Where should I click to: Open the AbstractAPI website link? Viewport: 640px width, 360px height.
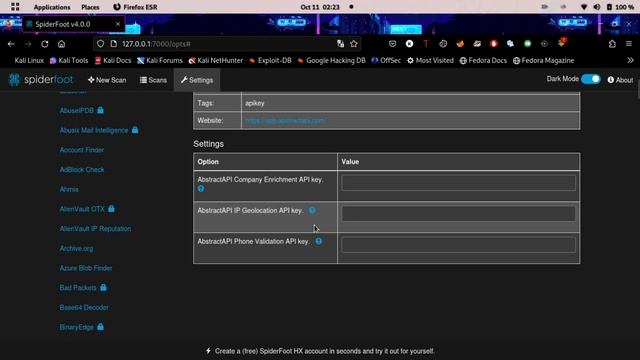[x=285, y=121]
